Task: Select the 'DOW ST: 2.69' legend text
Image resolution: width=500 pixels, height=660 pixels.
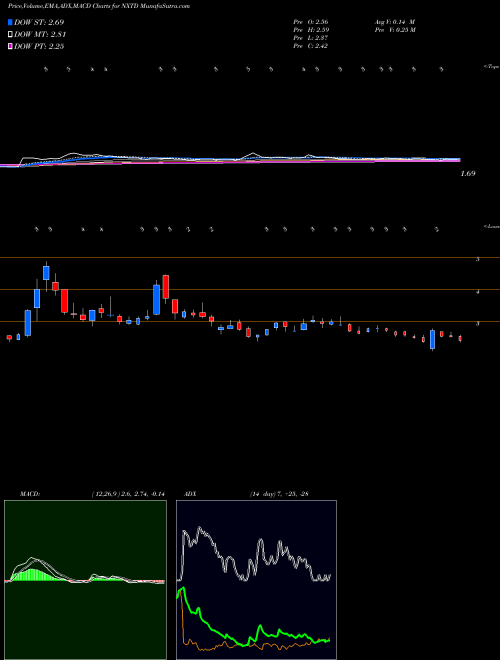Action: 39,22
